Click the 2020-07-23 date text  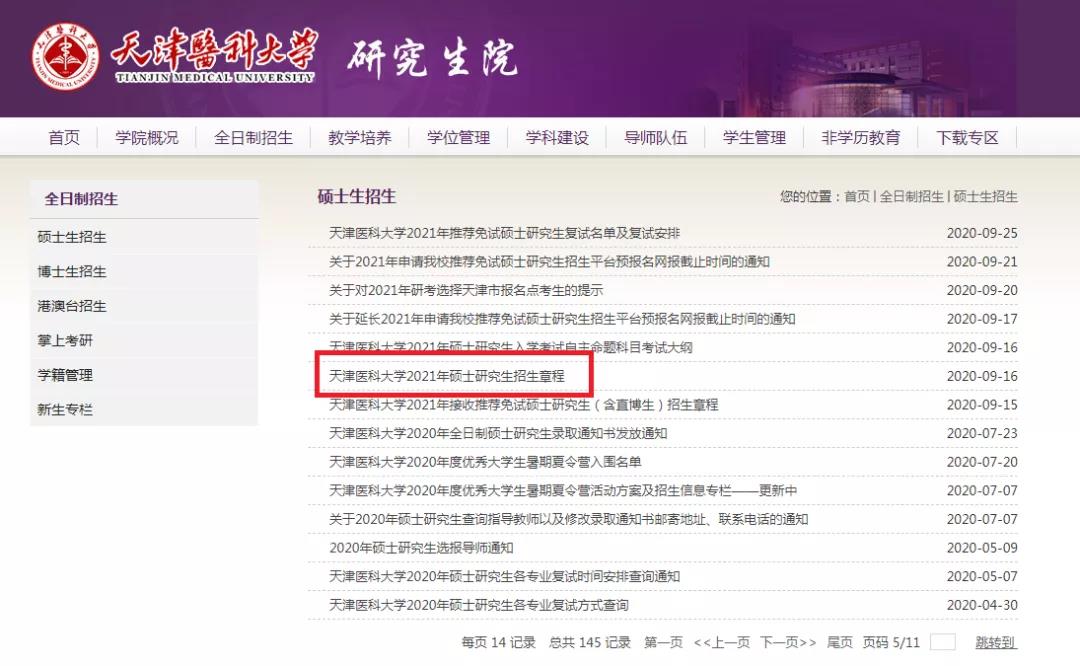[x=982, y=433]
